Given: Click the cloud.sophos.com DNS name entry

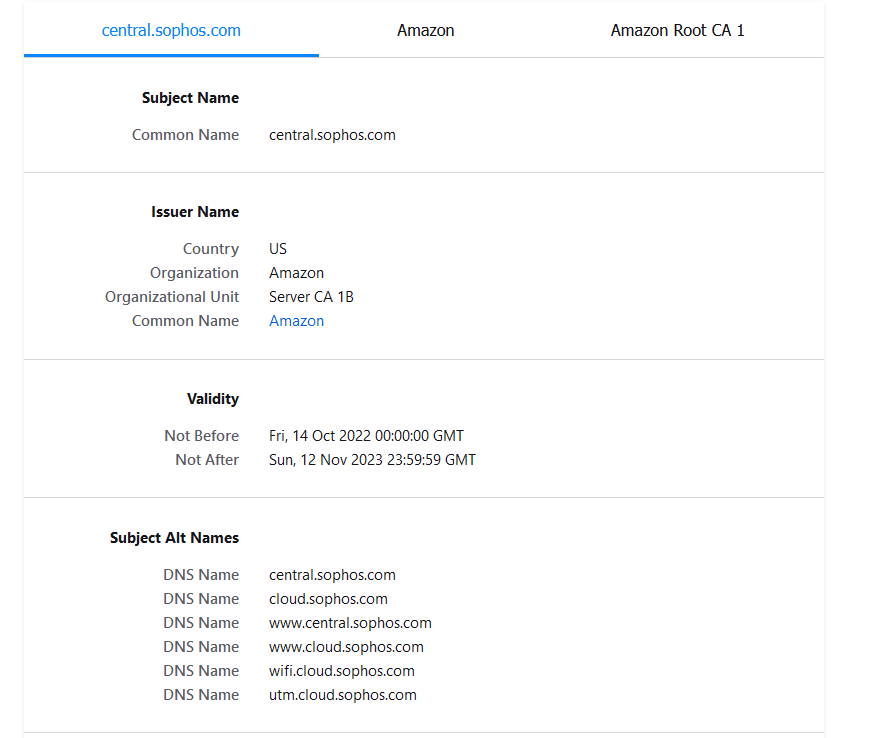Looking at the screenshot, I should pyautogui.click(x=328, y=599).
